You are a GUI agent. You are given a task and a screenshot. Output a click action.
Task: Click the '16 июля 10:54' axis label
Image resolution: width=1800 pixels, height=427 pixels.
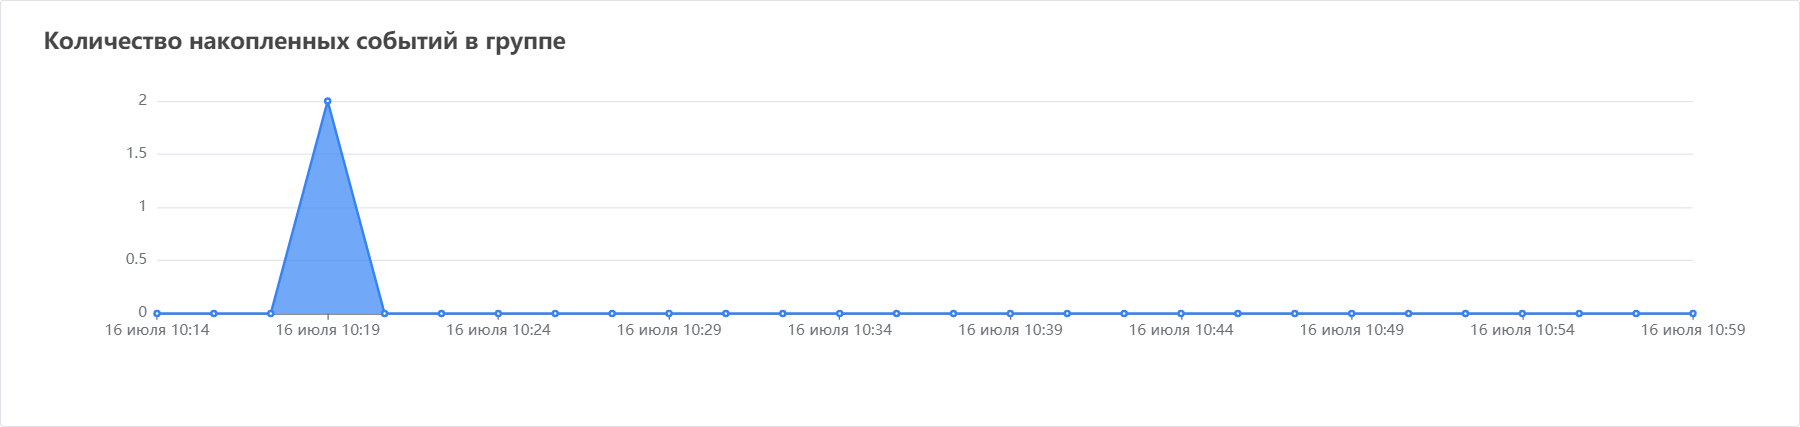point(1522,330)
